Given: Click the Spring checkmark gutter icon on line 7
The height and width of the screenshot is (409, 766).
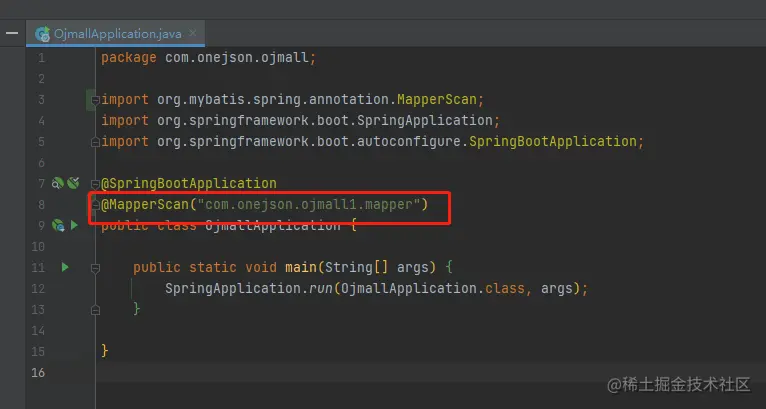Looking at the screenshot, I should click(x=73, y=183).
